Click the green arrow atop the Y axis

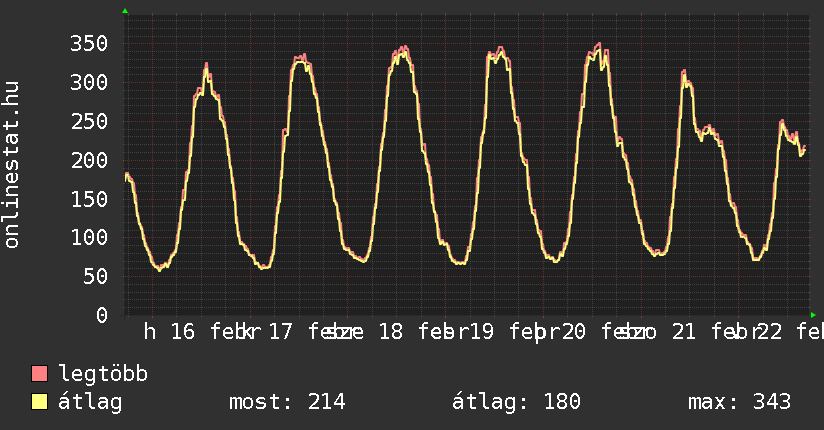click(125, 11)
